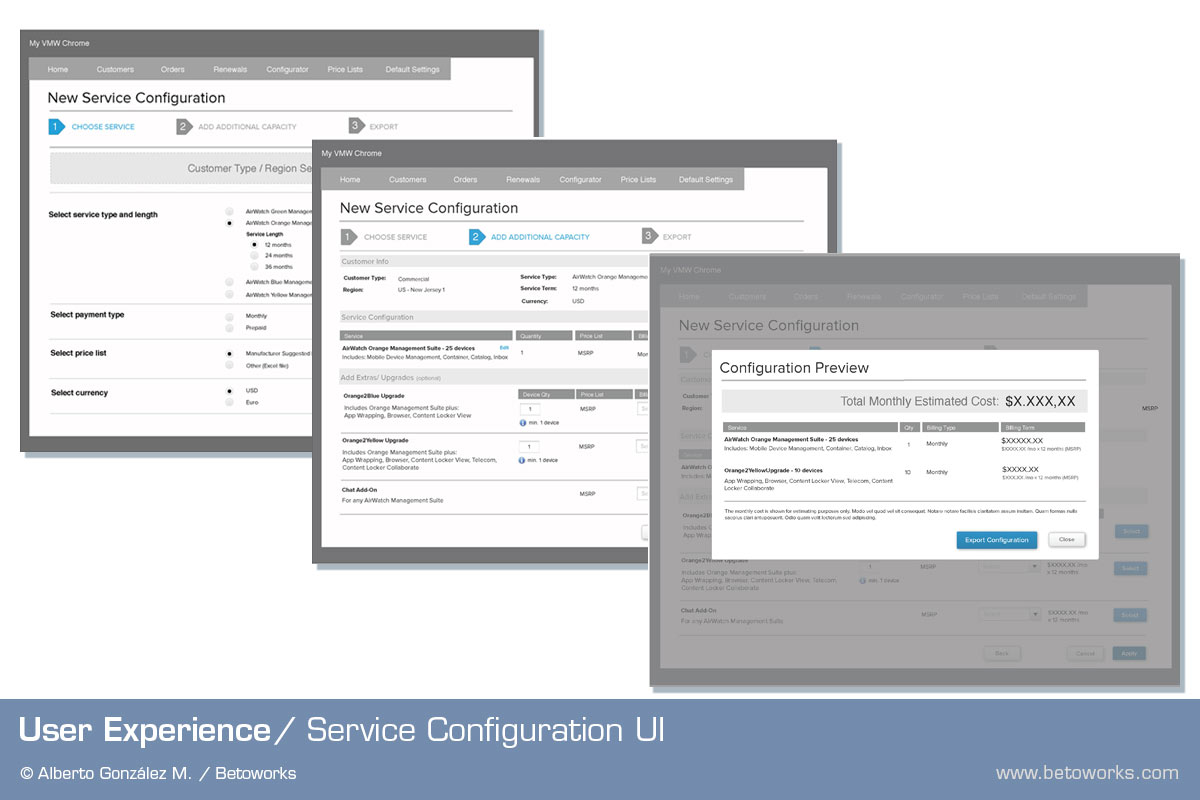
Task: Open Default Settings in the rear window menu
Action: [x=412, y=70]
